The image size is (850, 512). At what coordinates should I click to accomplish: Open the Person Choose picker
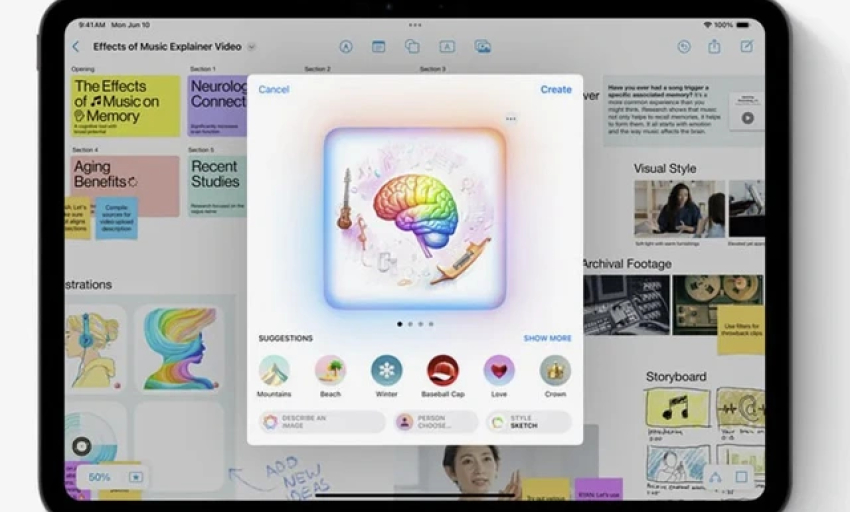coord(436,422)
